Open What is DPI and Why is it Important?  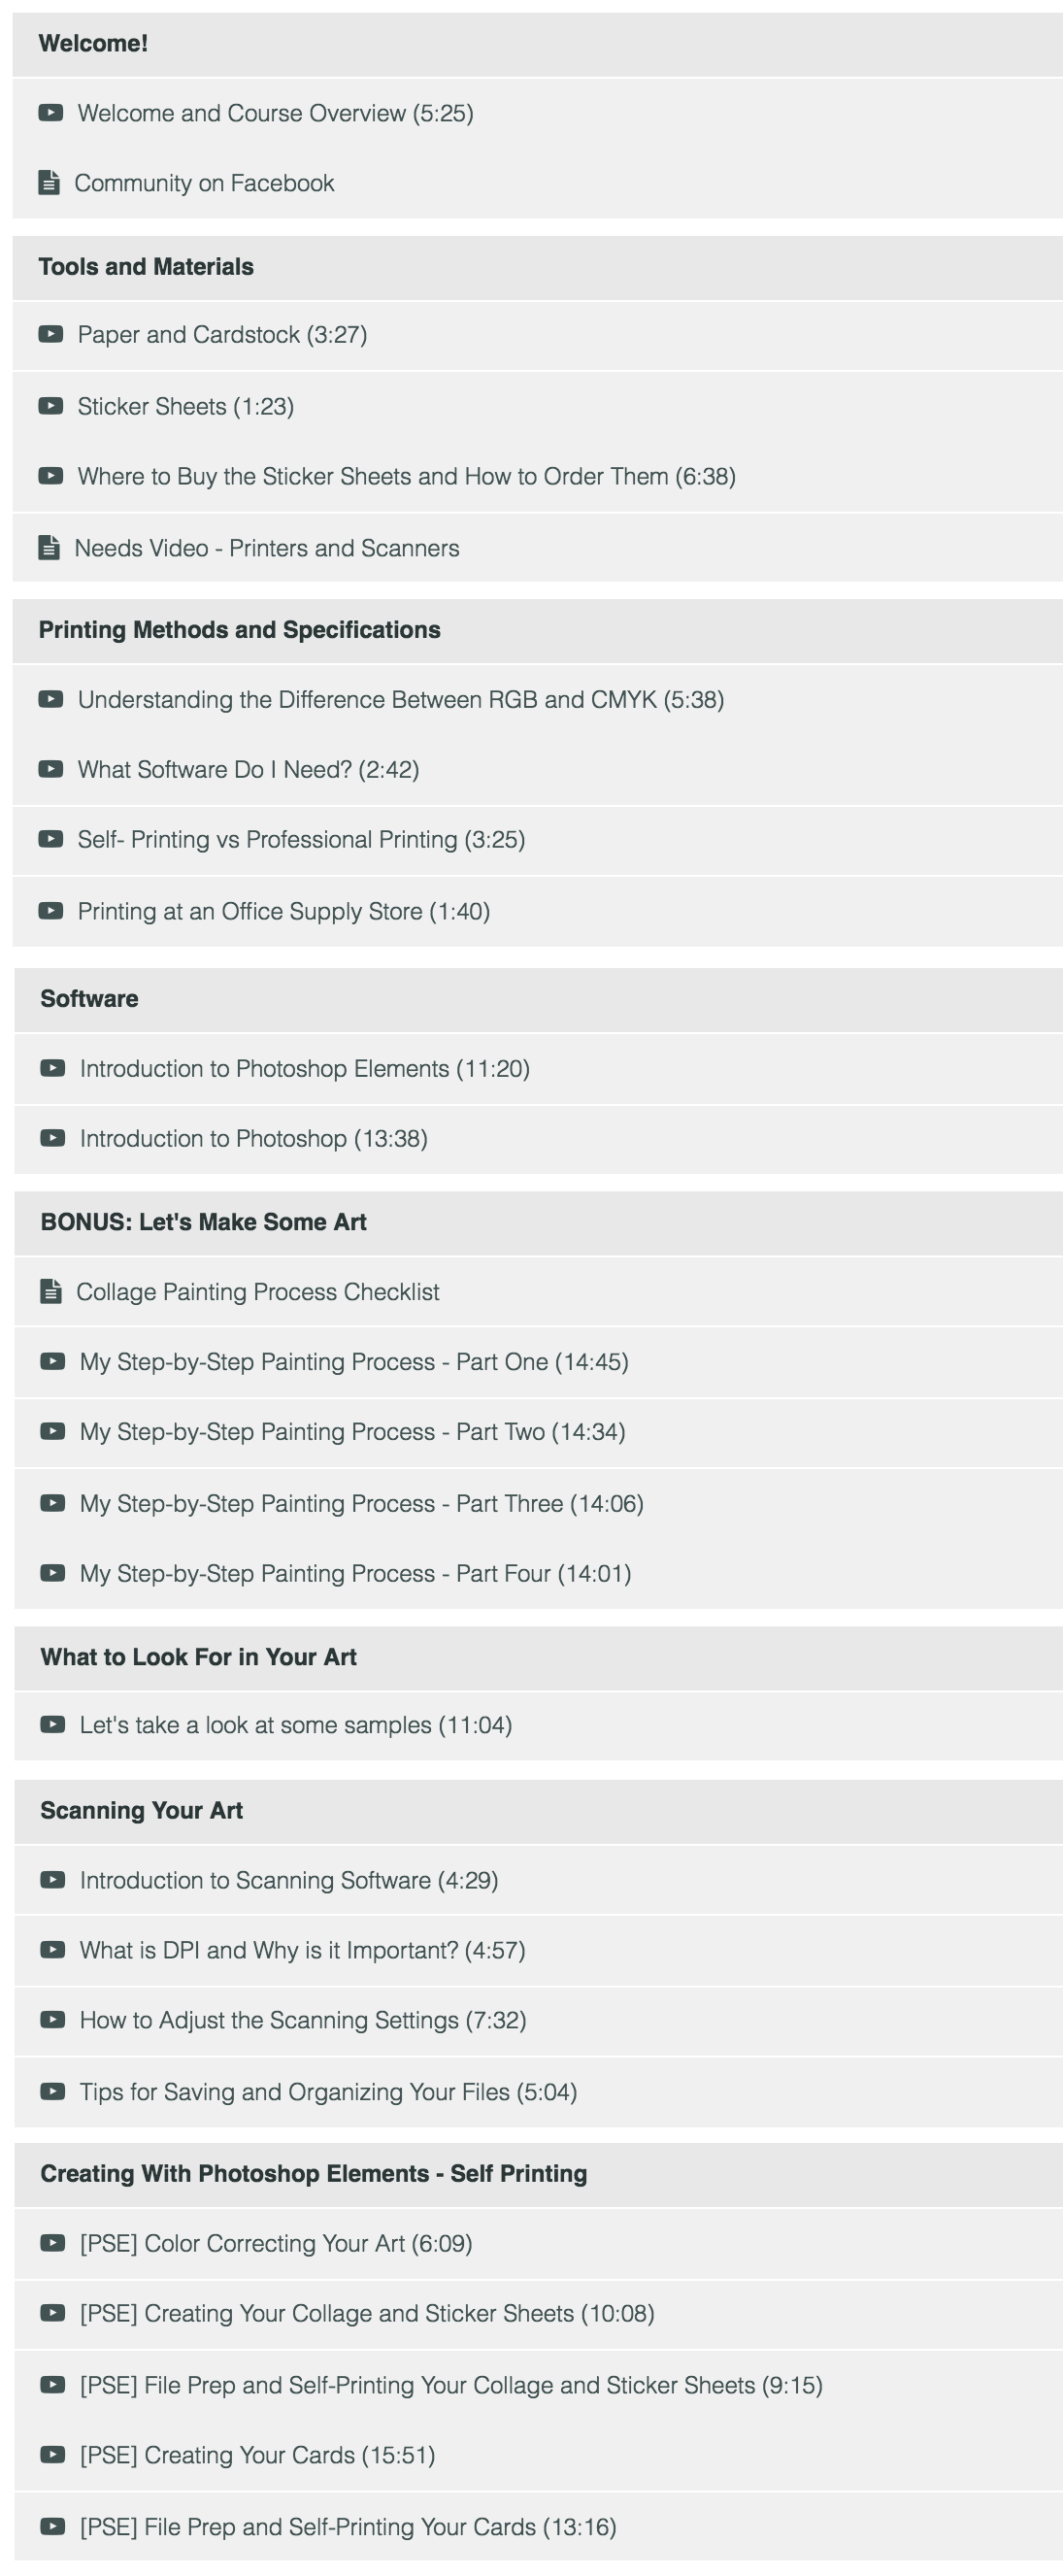538,1951
